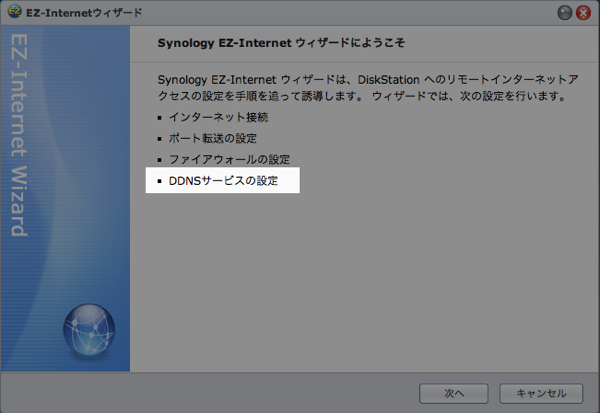
Task: Click the gray round button in title bar
Action: tap(564, 13)
